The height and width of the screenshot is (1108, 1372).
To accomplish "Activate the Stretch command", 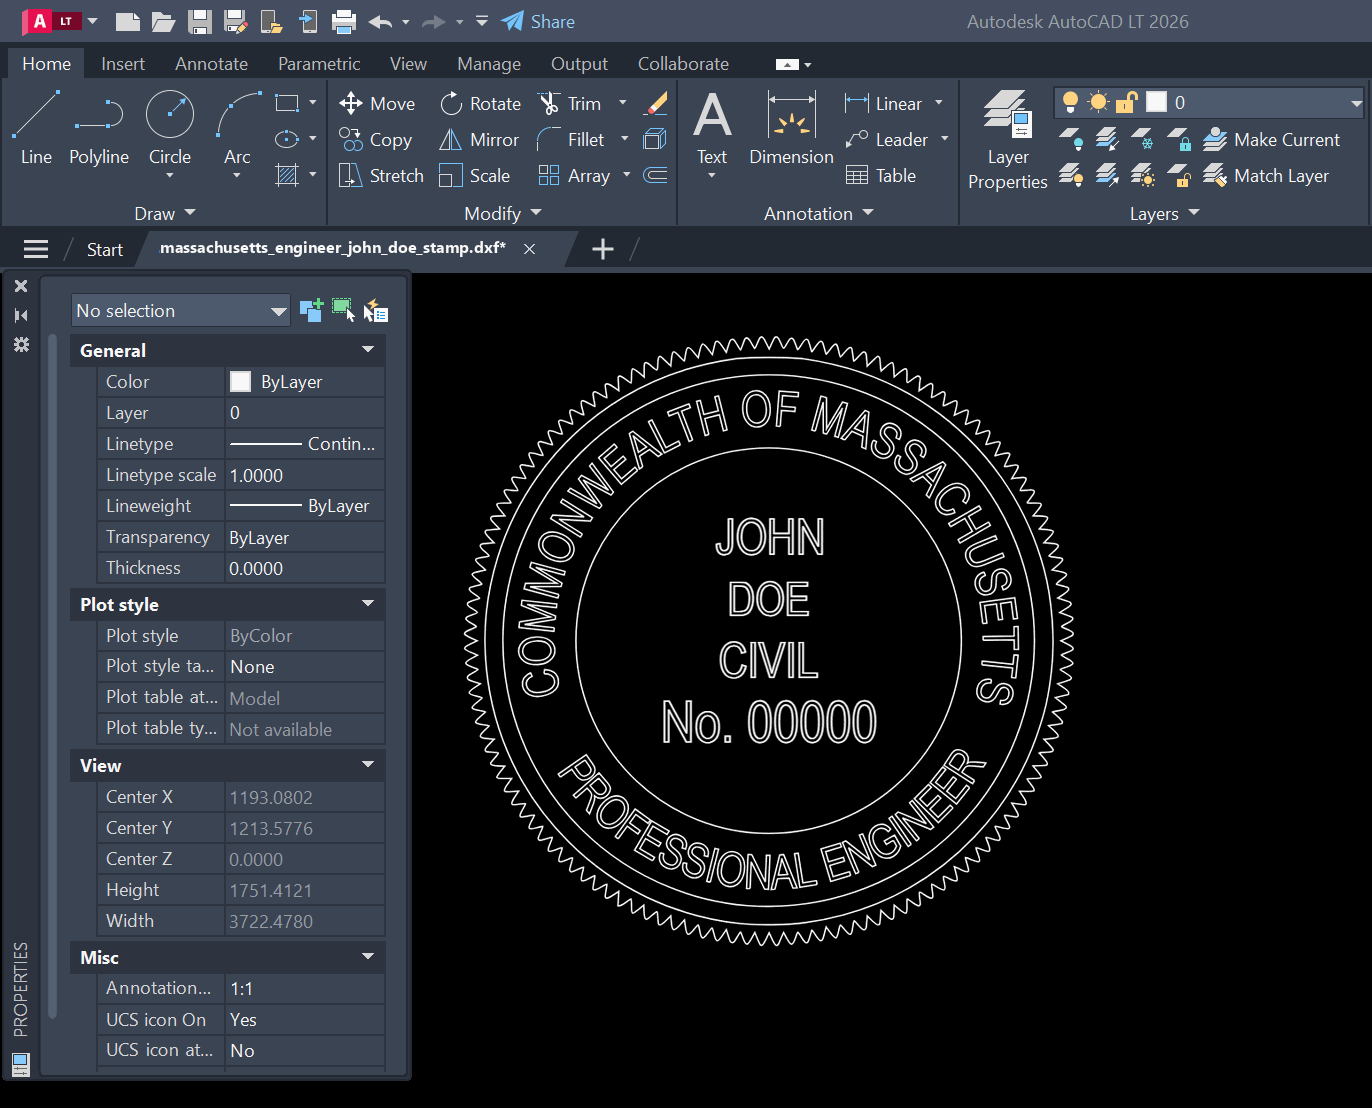I will point(382,176).
